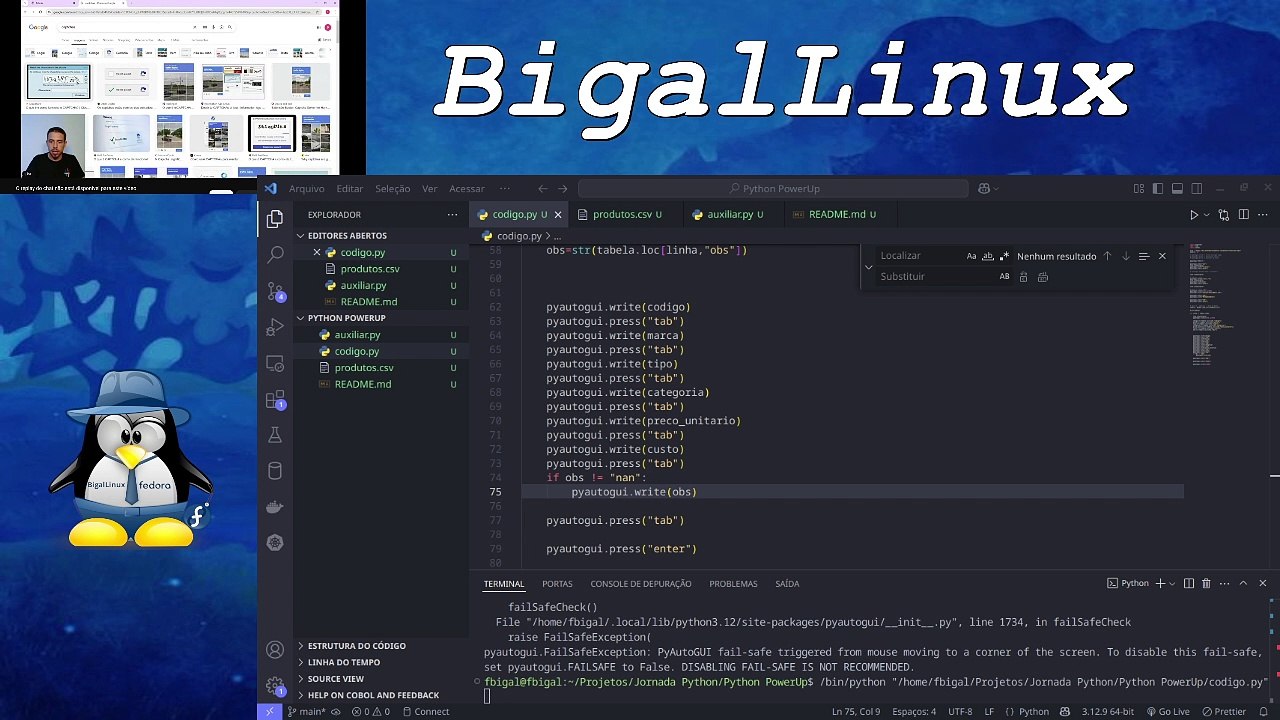Jump to next match in find widget
Viewport: 1280px width, 720px height.
(1125, 256)
